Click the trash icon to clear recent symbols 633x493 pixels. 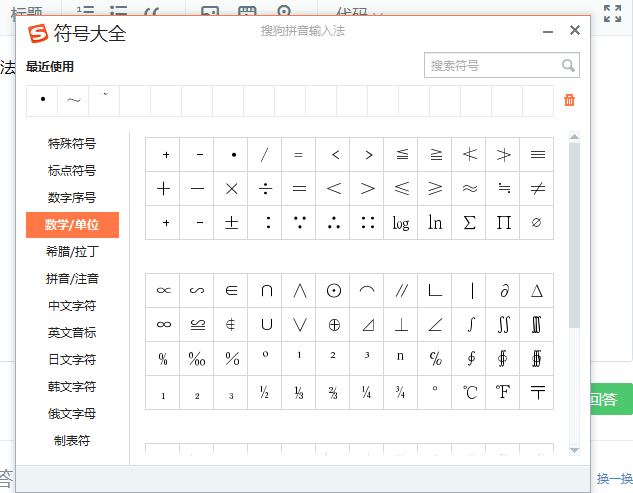[569, 100]
